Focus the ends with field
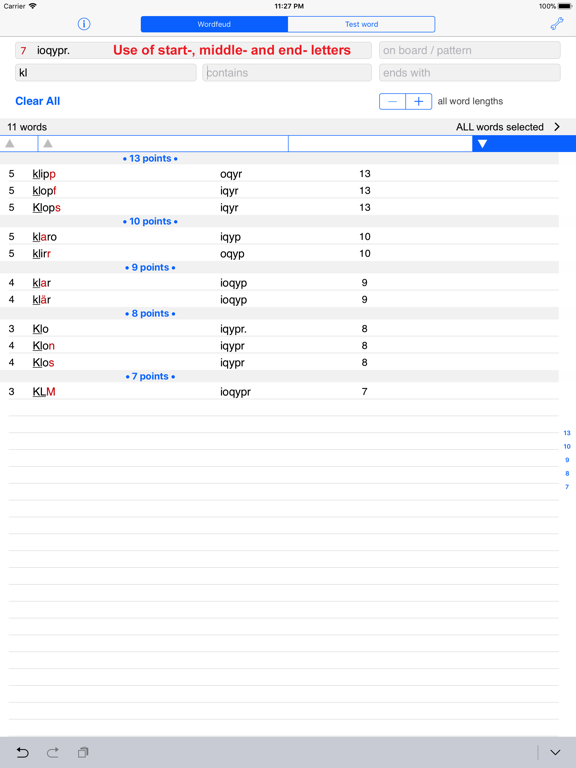The width and height of the screenshot is (576, 768). (x=470, y=73)
